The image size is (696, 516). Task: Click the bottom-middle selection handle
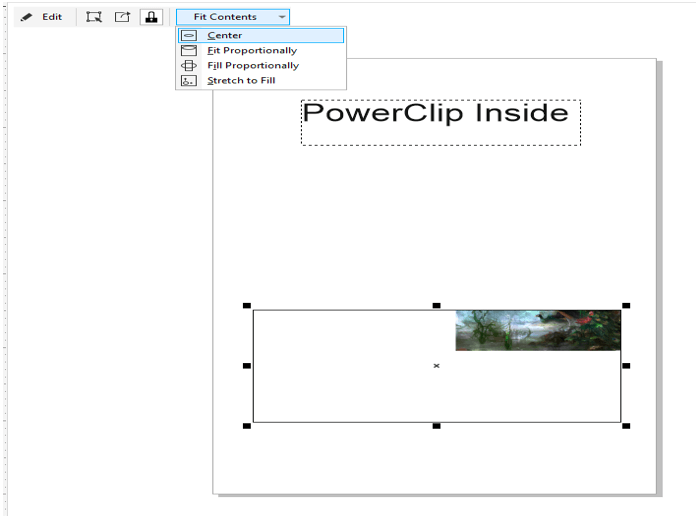[436, 426]
